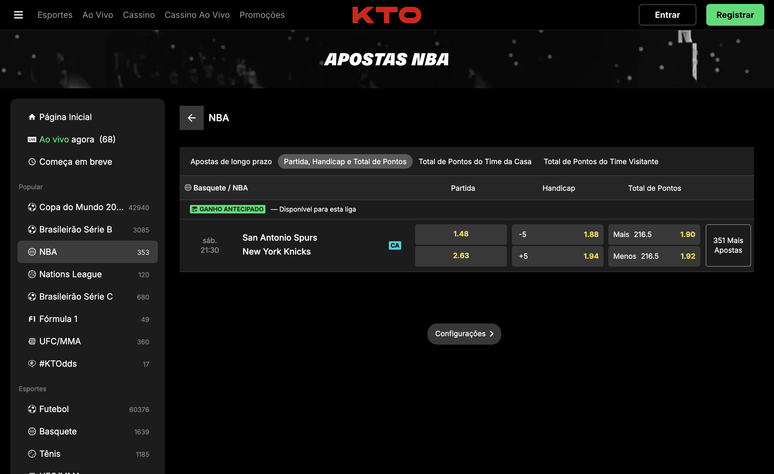Viewport: 774px width, 474px height.
Task: Open Fórmula 1 sidebar entry
Action: coord(87,319)
